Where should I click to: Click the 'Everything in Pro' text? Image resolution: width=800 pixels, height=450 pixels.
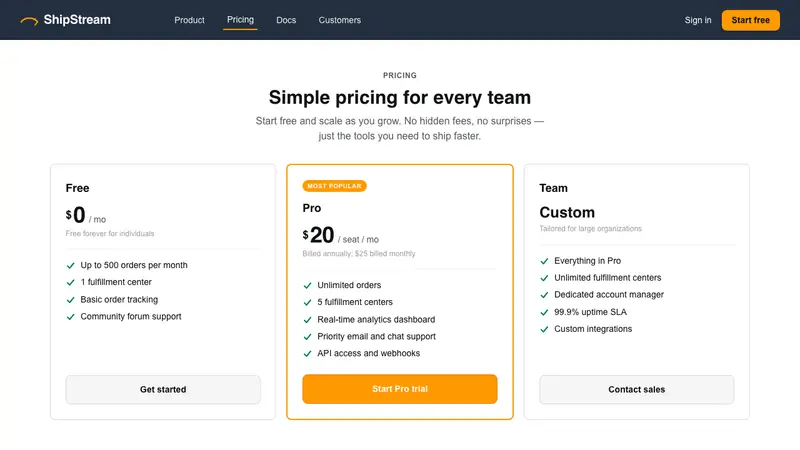coord(587,261)
